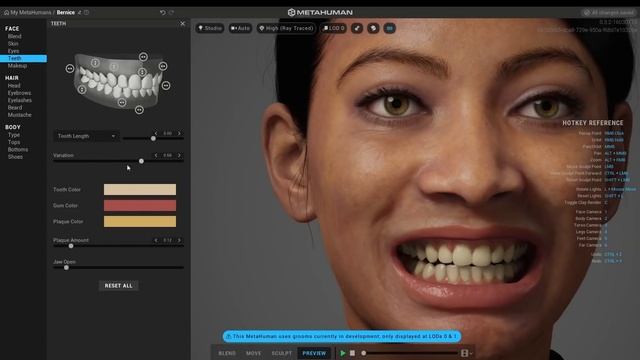Click the Jaw Open slider handle
The image size is (640, 360).
click(67, 268)
